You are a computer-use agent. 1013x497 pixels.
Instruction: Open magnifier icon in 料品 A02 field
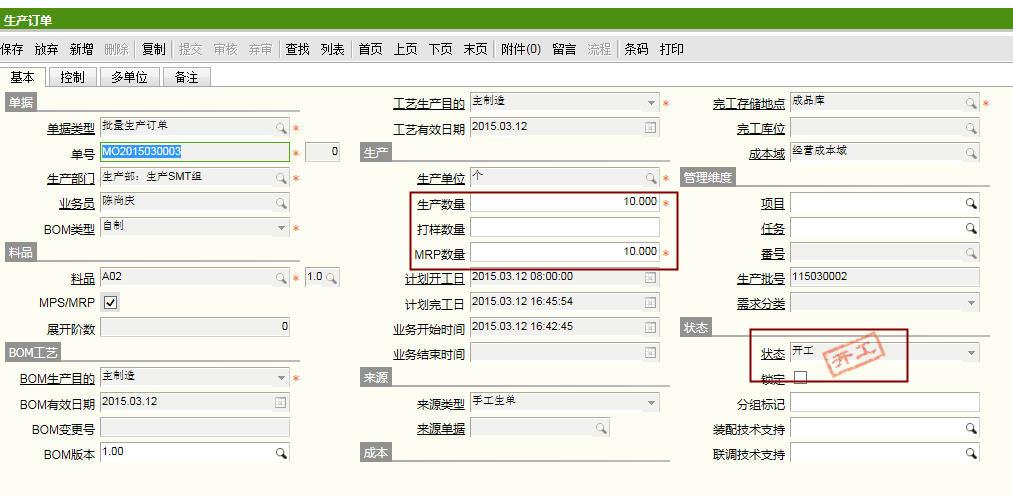281,278
